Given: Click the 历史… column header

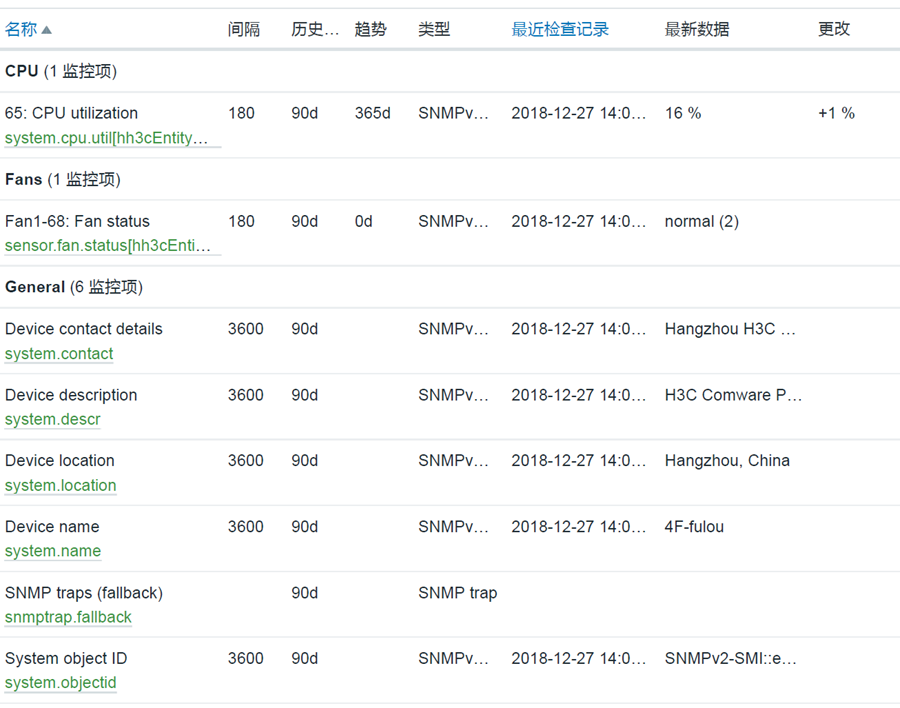Looking at the screenshot, I should [x=315, y=29].
